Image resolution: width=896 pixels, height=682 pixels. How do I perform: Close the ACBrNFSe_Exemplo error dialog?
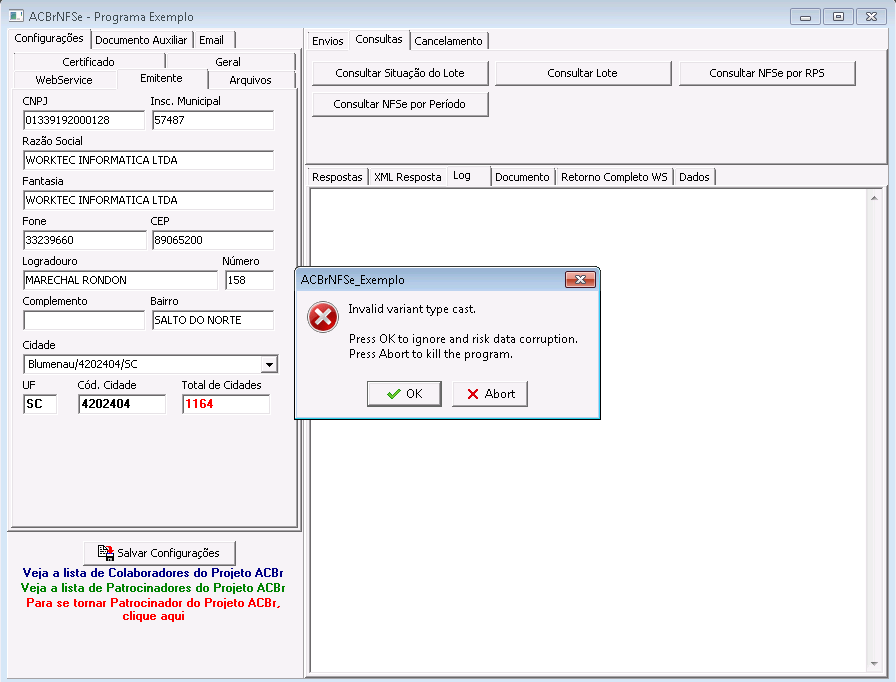(x=580, y=279)
